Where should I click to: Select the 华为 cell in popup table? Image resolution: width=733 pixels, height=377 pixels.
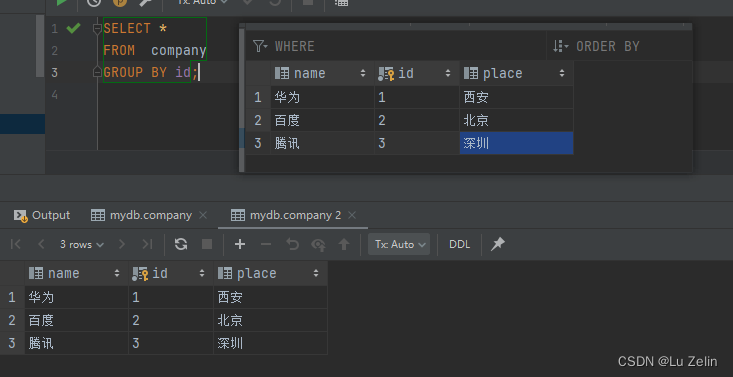pyautogui.click(x=323, y=97)
